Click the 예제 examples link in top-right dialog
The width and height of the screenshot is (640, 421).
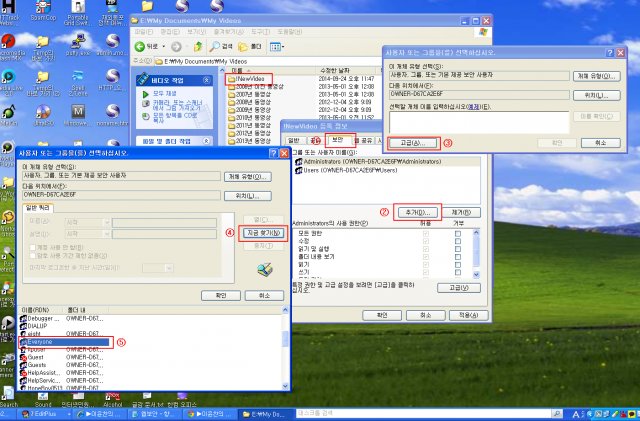click(x=473, y=107)
